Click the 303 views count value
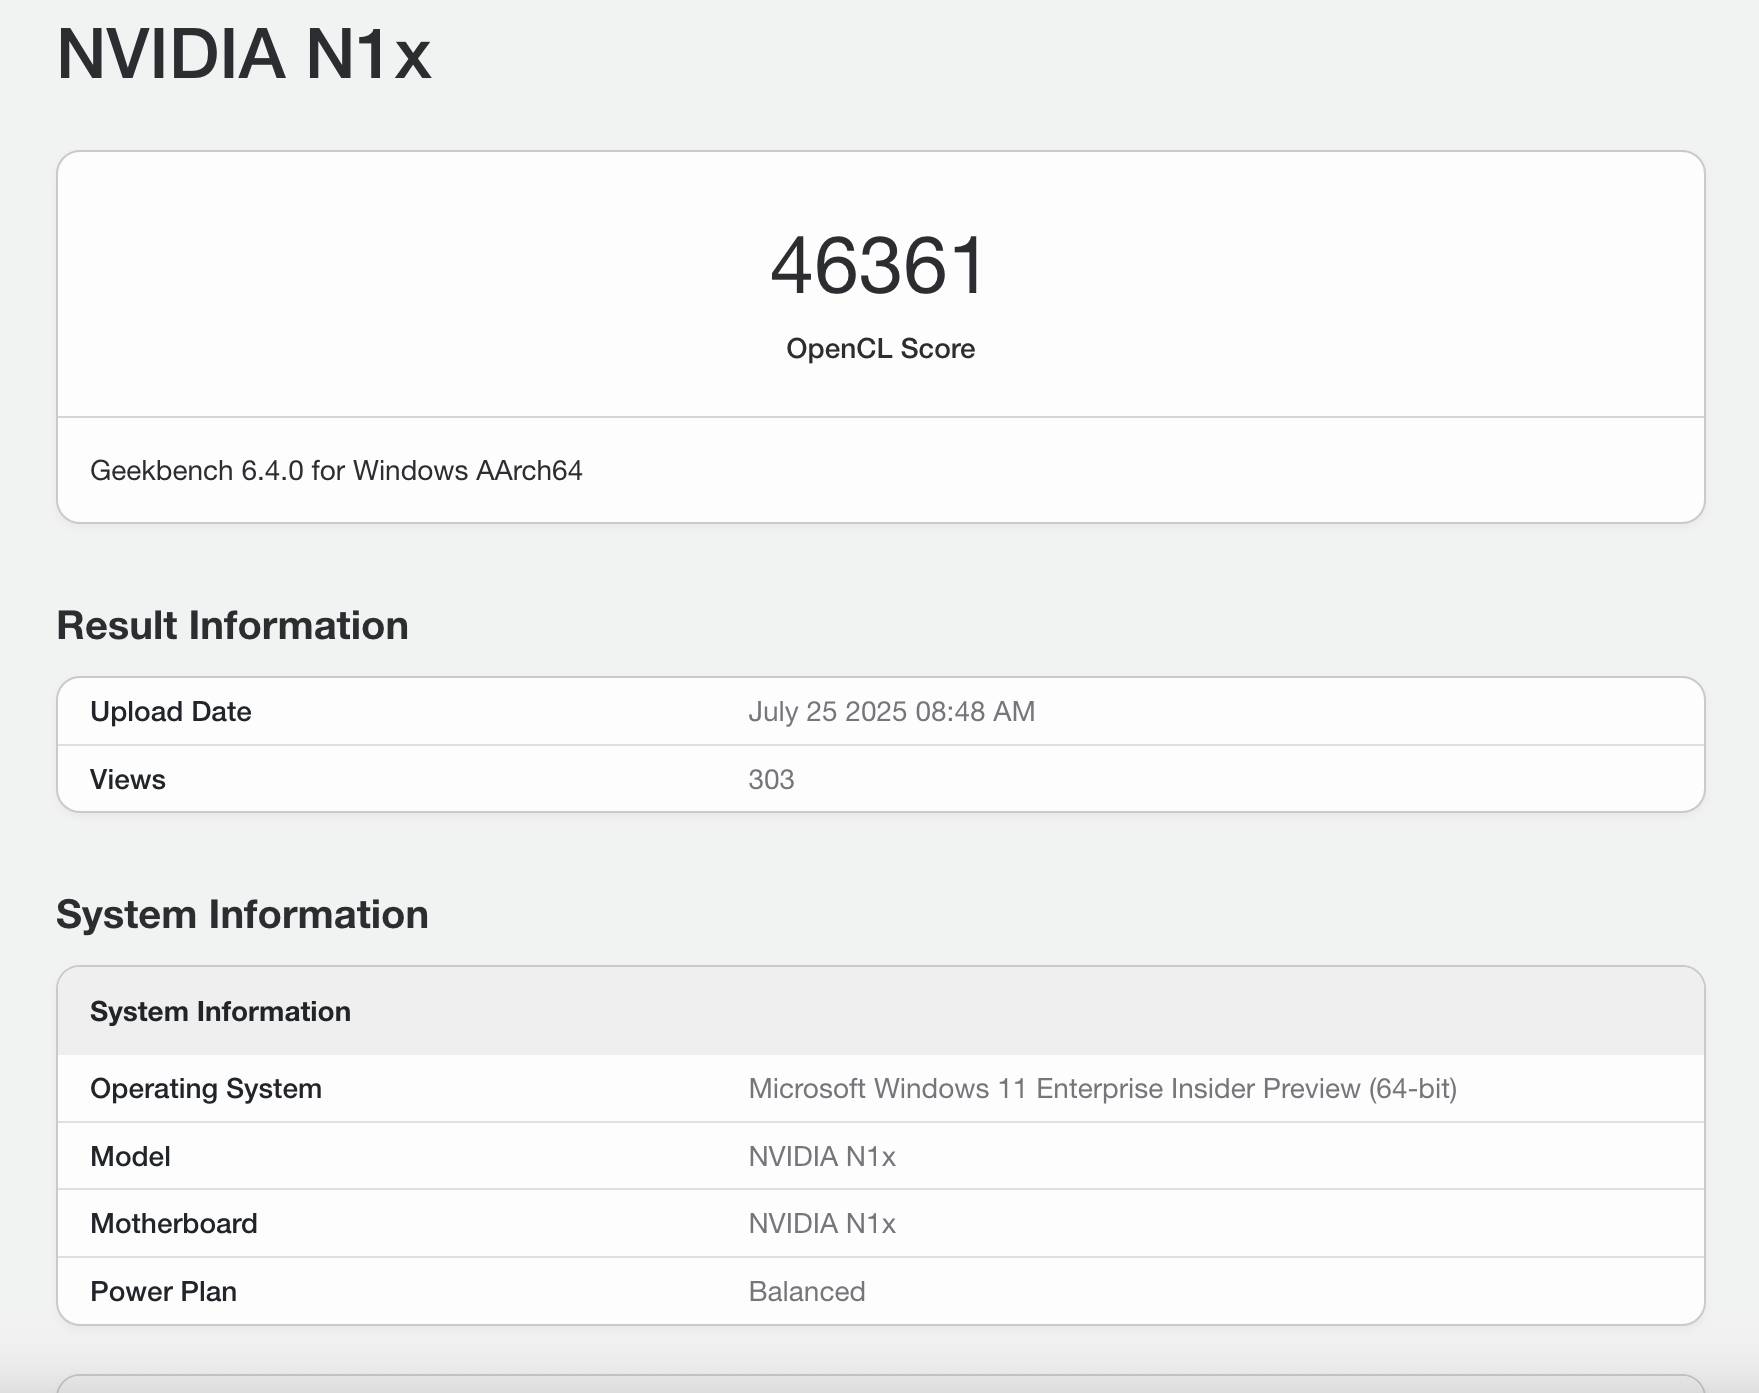 pos(771,780)
